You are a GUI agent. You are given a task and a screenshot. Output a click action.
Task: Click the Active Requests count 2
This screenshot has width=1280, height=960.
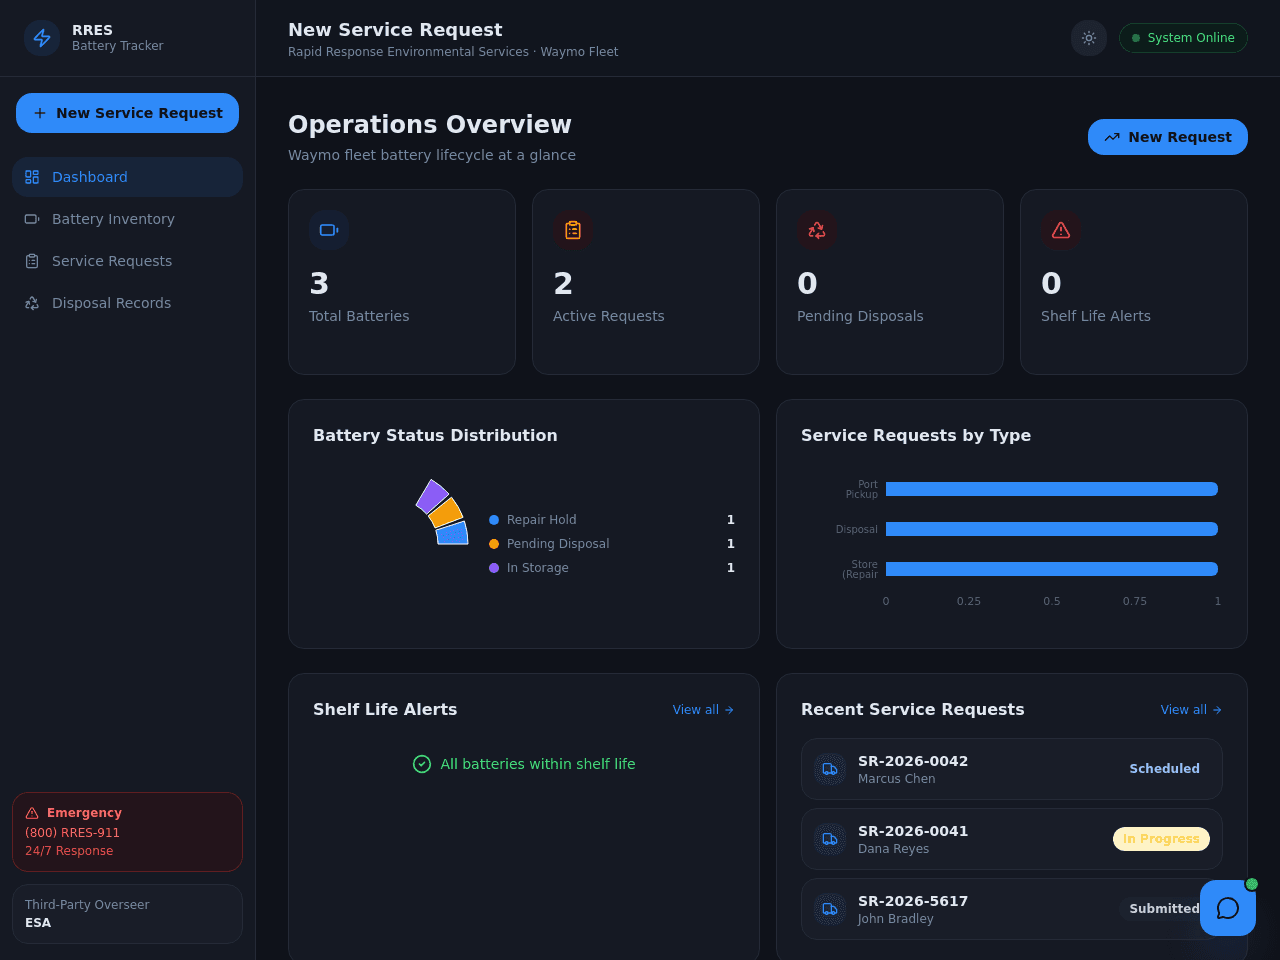pos(563,284)
